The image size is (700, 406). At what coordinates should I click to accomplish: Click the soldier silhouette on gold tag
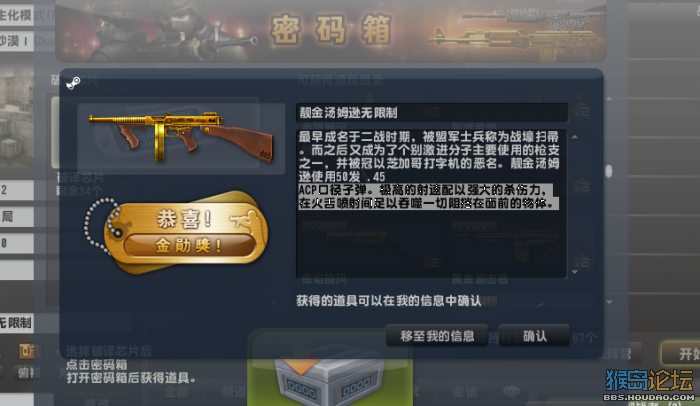[243, 220]
